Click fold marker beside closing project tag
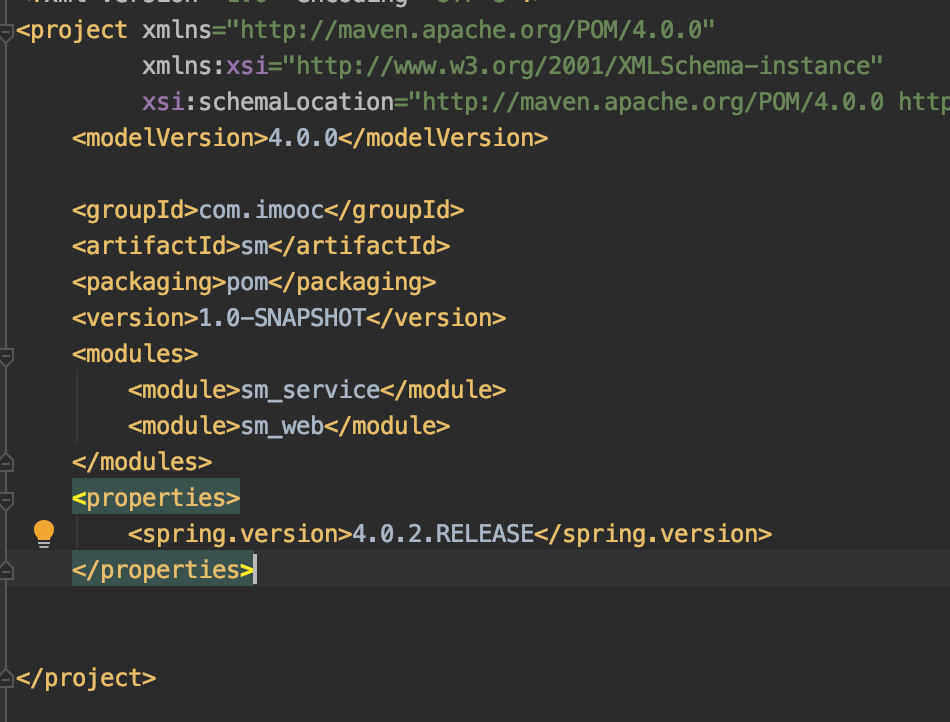The image size is (950, 722). coord(7,678)
